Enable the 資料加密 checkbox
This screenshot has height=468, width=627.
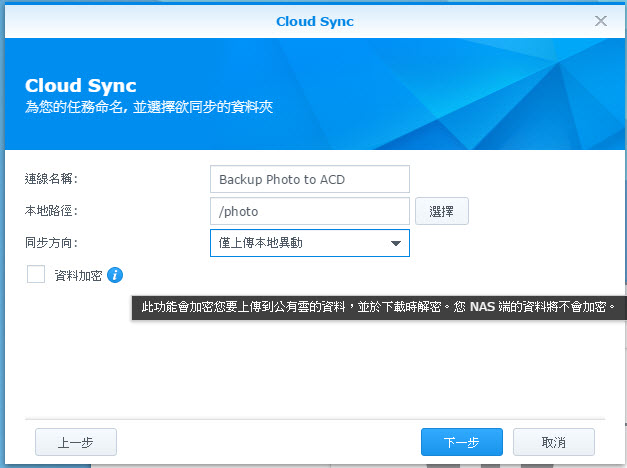(36, 274)
